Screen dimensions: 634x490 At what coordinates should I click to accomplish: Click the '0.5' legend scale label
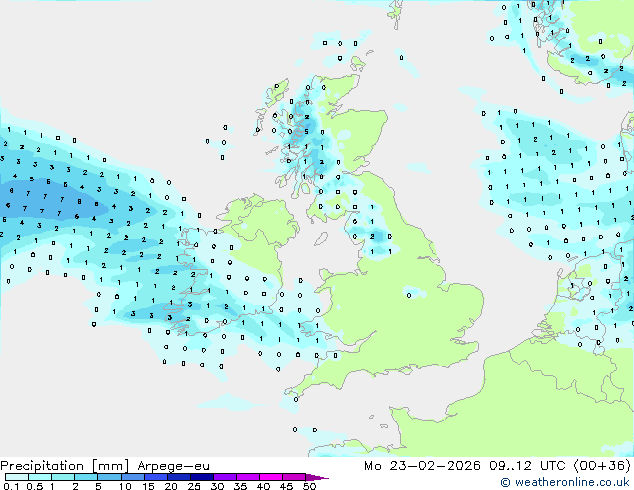(x=34, y=486)
